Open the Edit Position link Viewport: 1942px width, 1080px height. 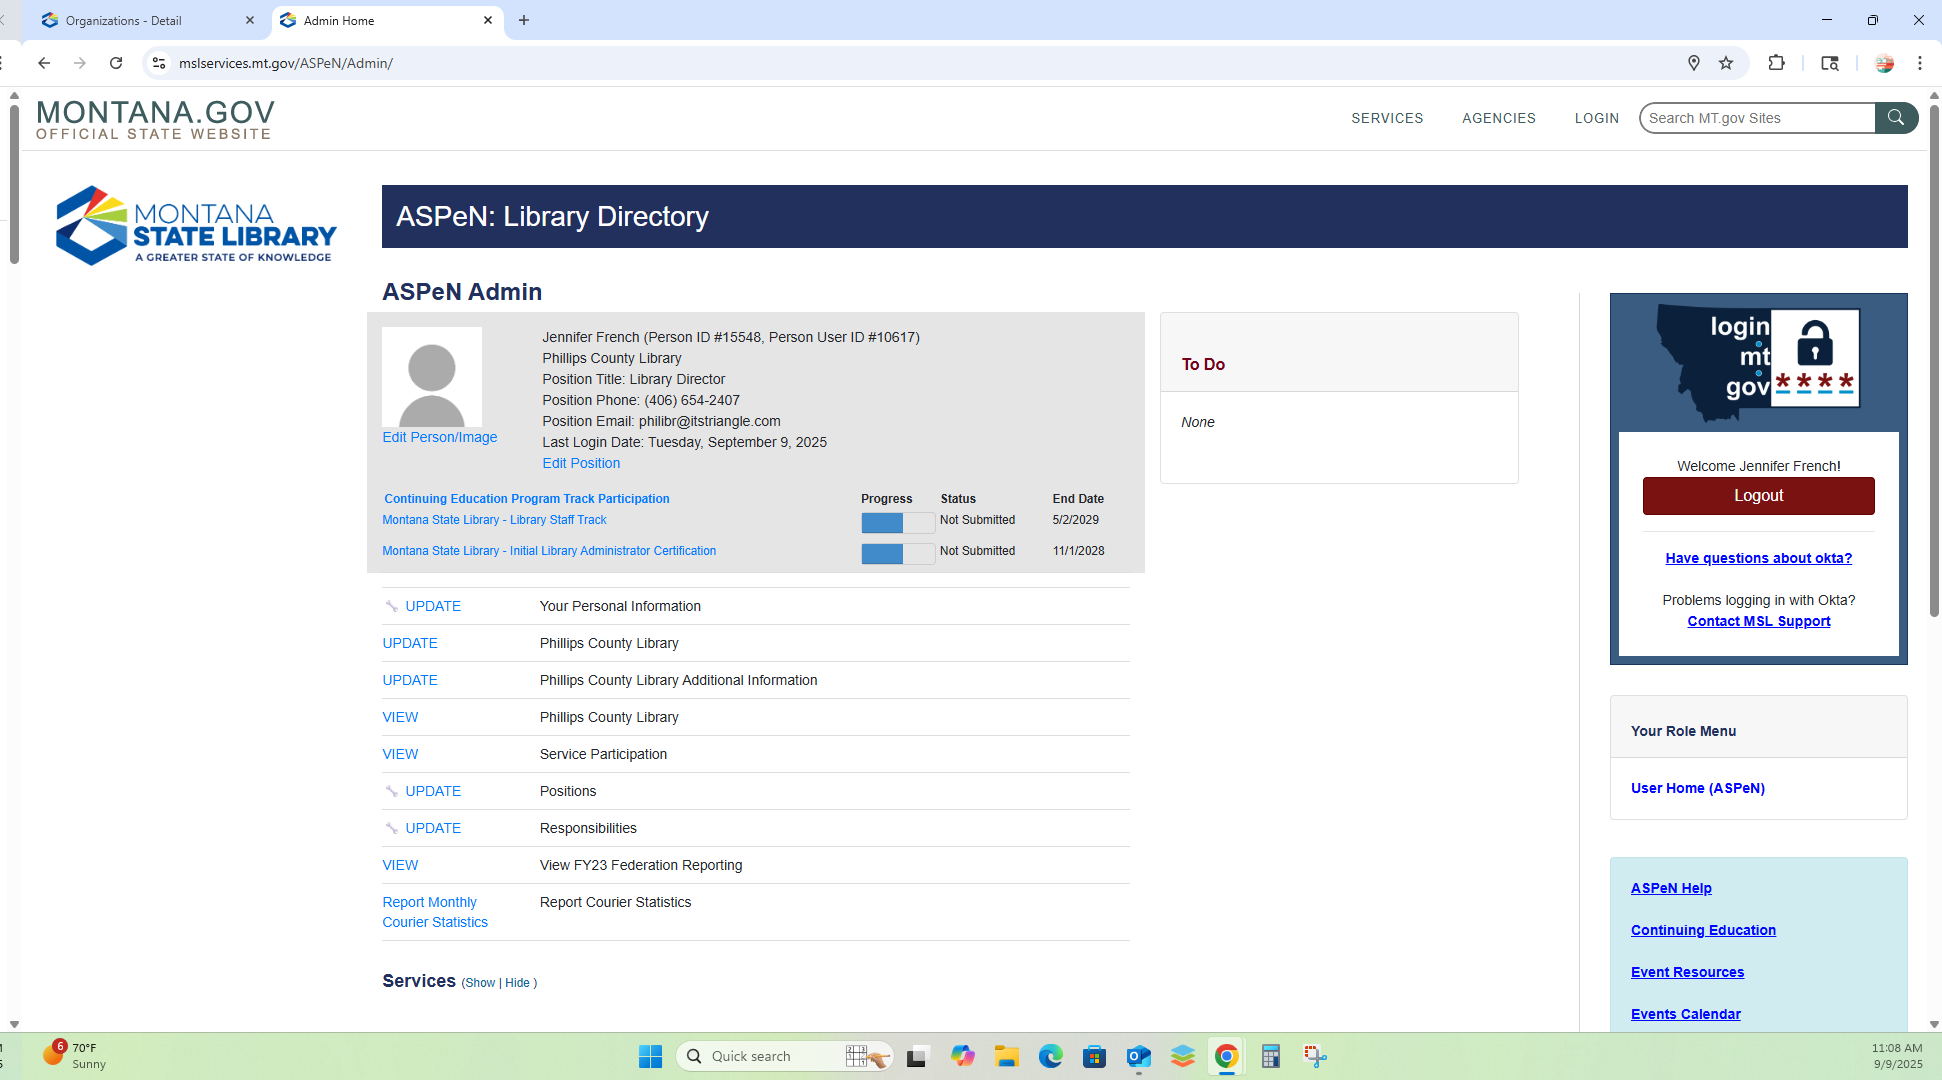tap(581, 463)
